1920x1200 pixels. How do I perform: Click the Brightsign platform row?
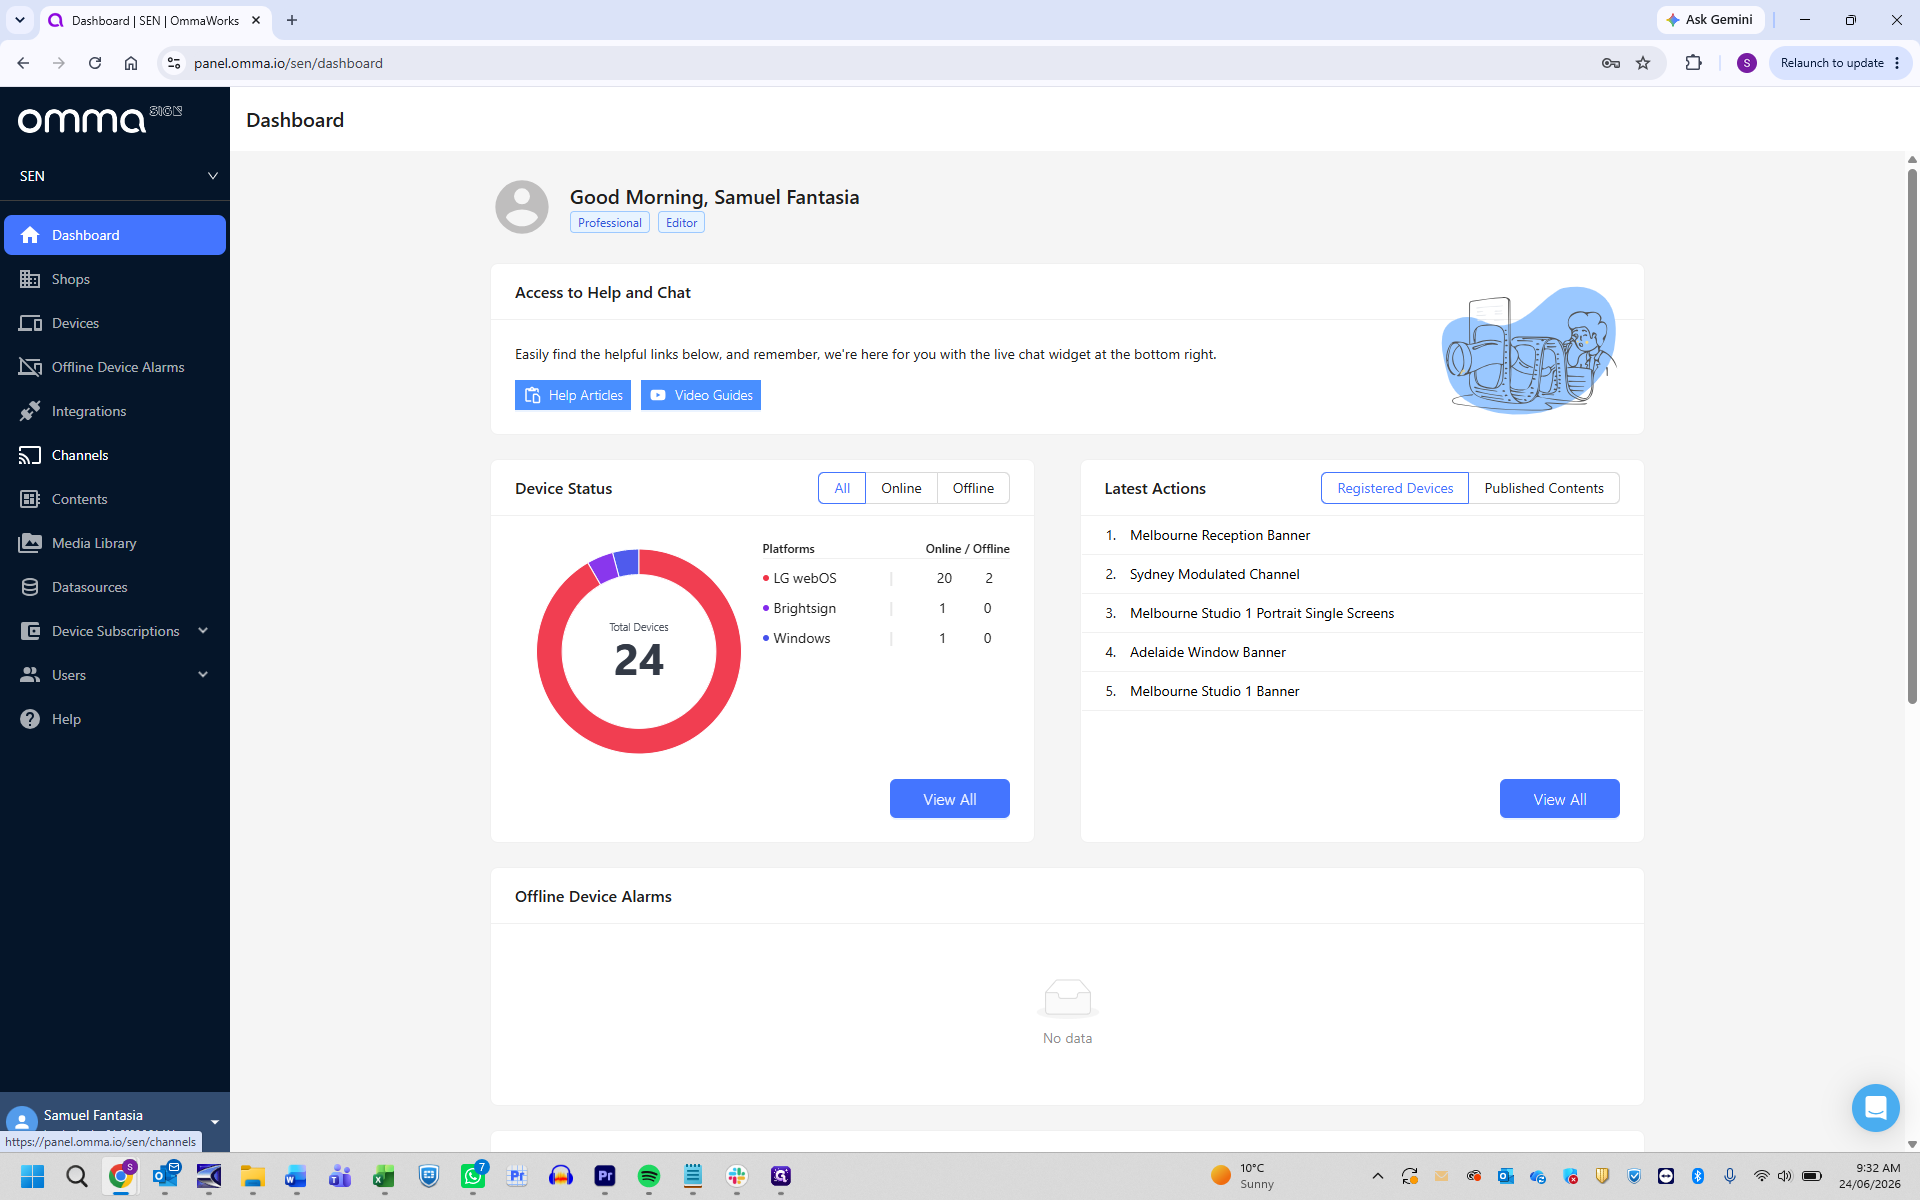coord(885,608)
